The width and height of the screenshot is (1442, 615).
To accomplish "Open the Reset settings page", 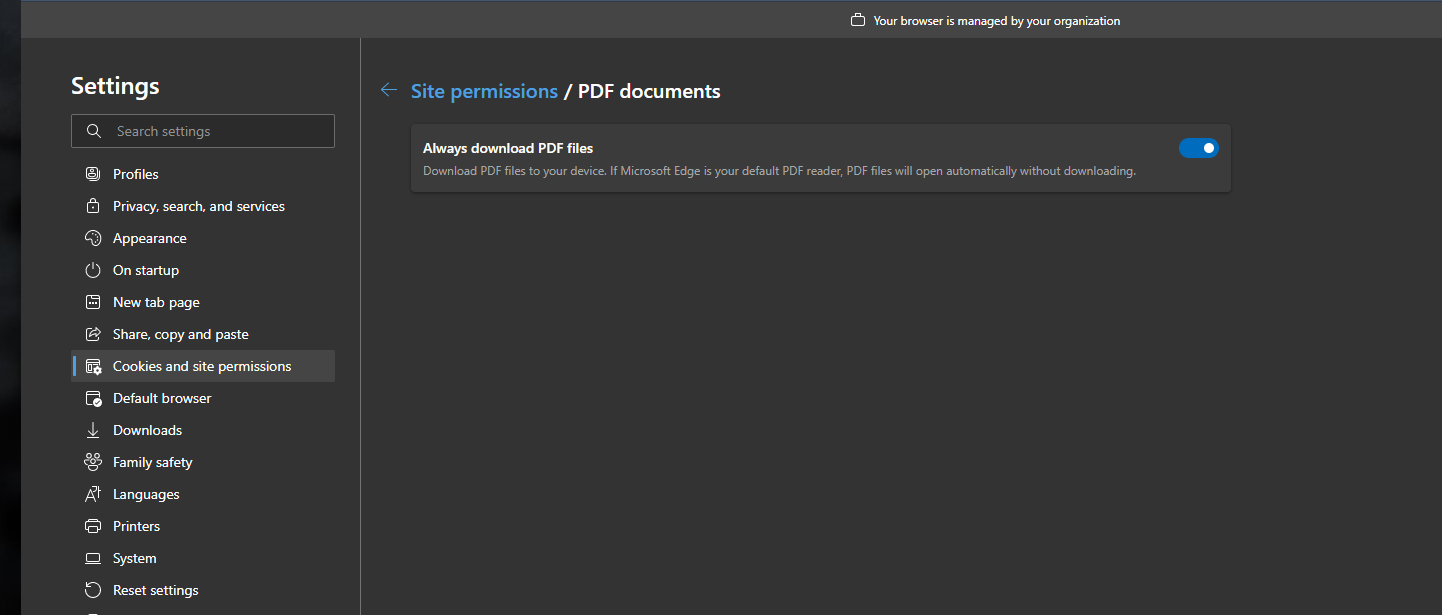I will (156, 590).
